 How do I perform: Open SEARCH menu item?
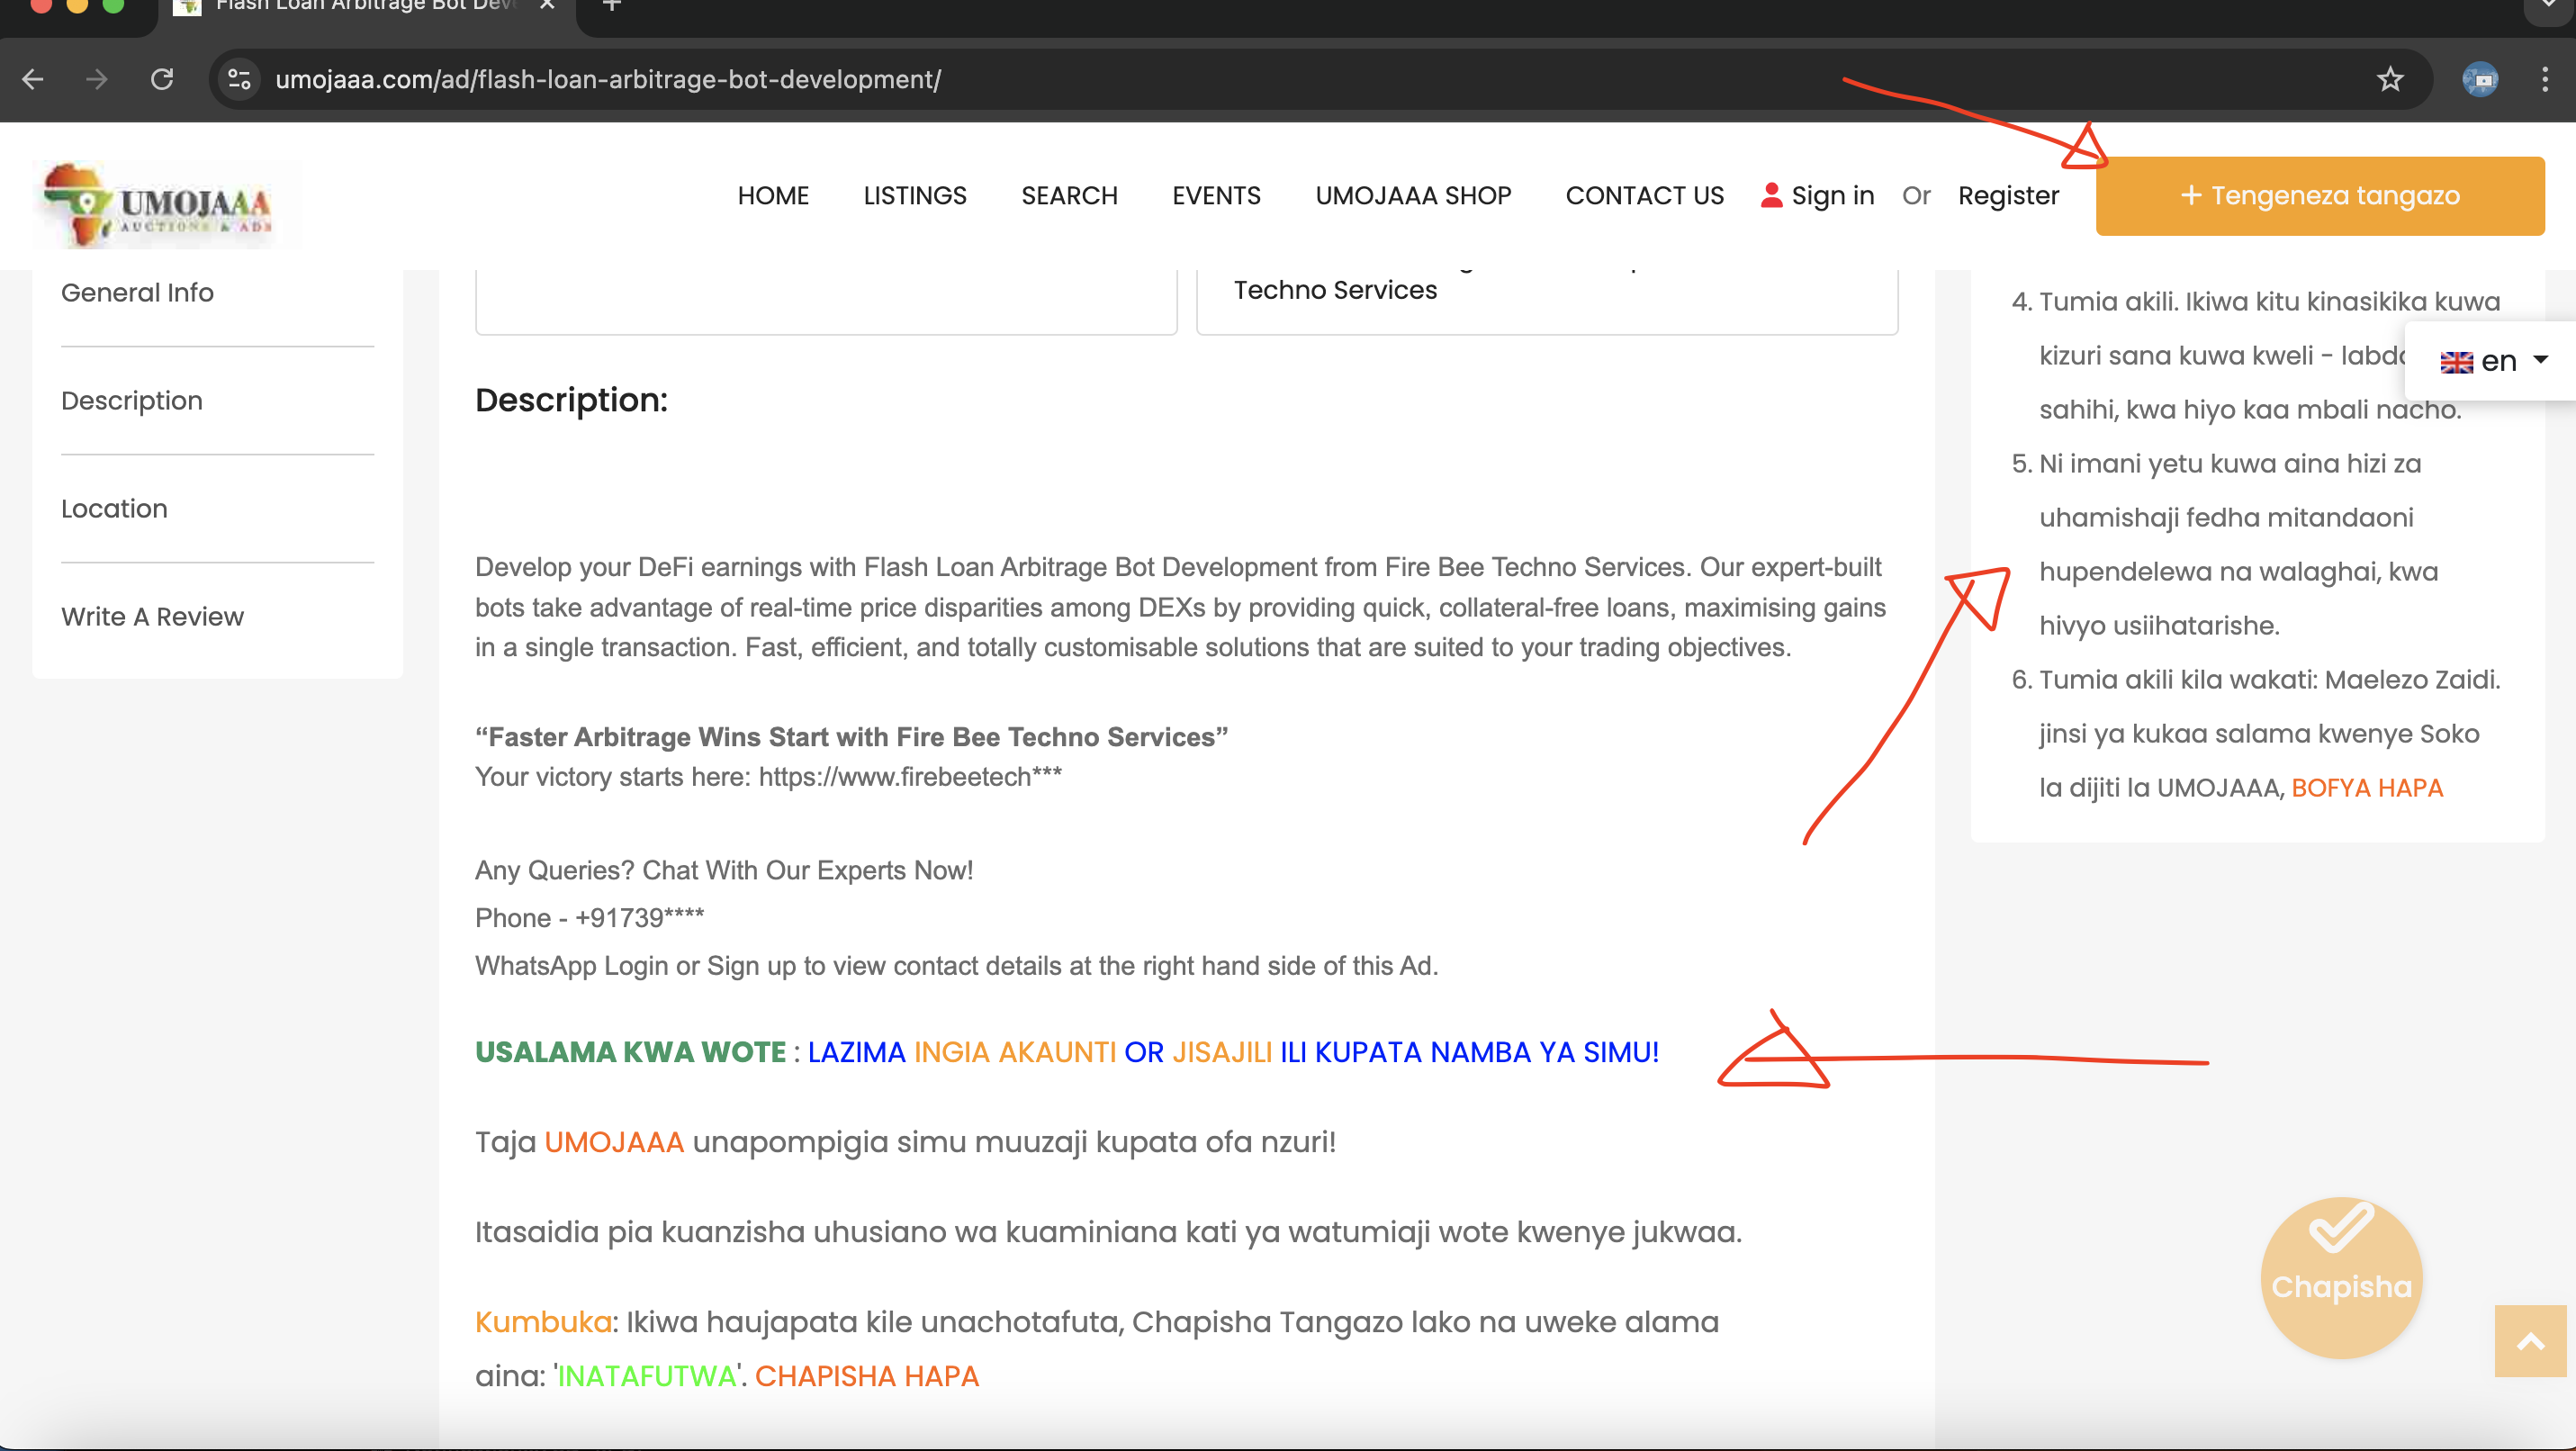tap(1069, 196)
